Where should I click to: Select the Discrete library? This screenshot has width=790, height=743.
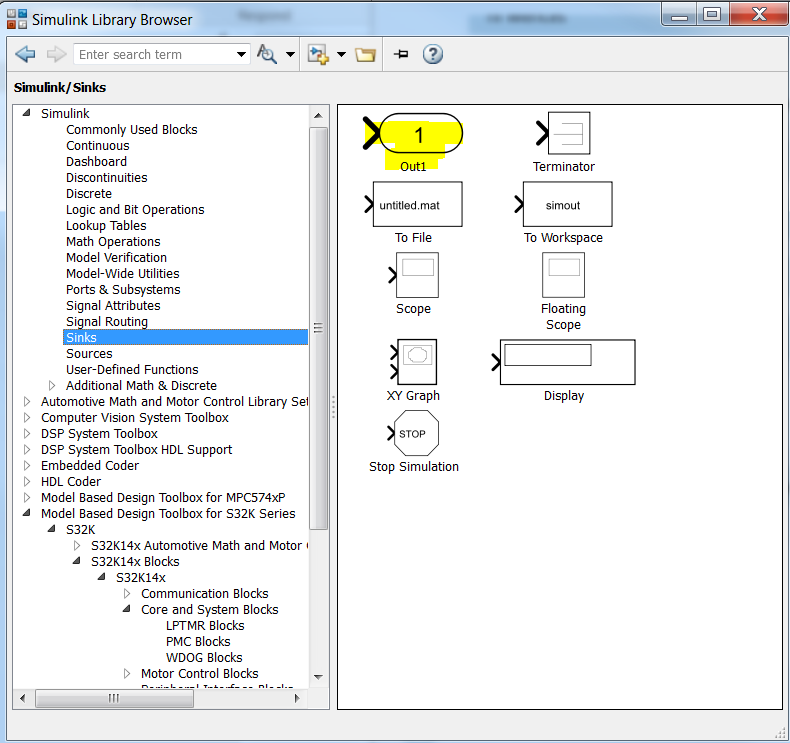(x=89, y=193)
